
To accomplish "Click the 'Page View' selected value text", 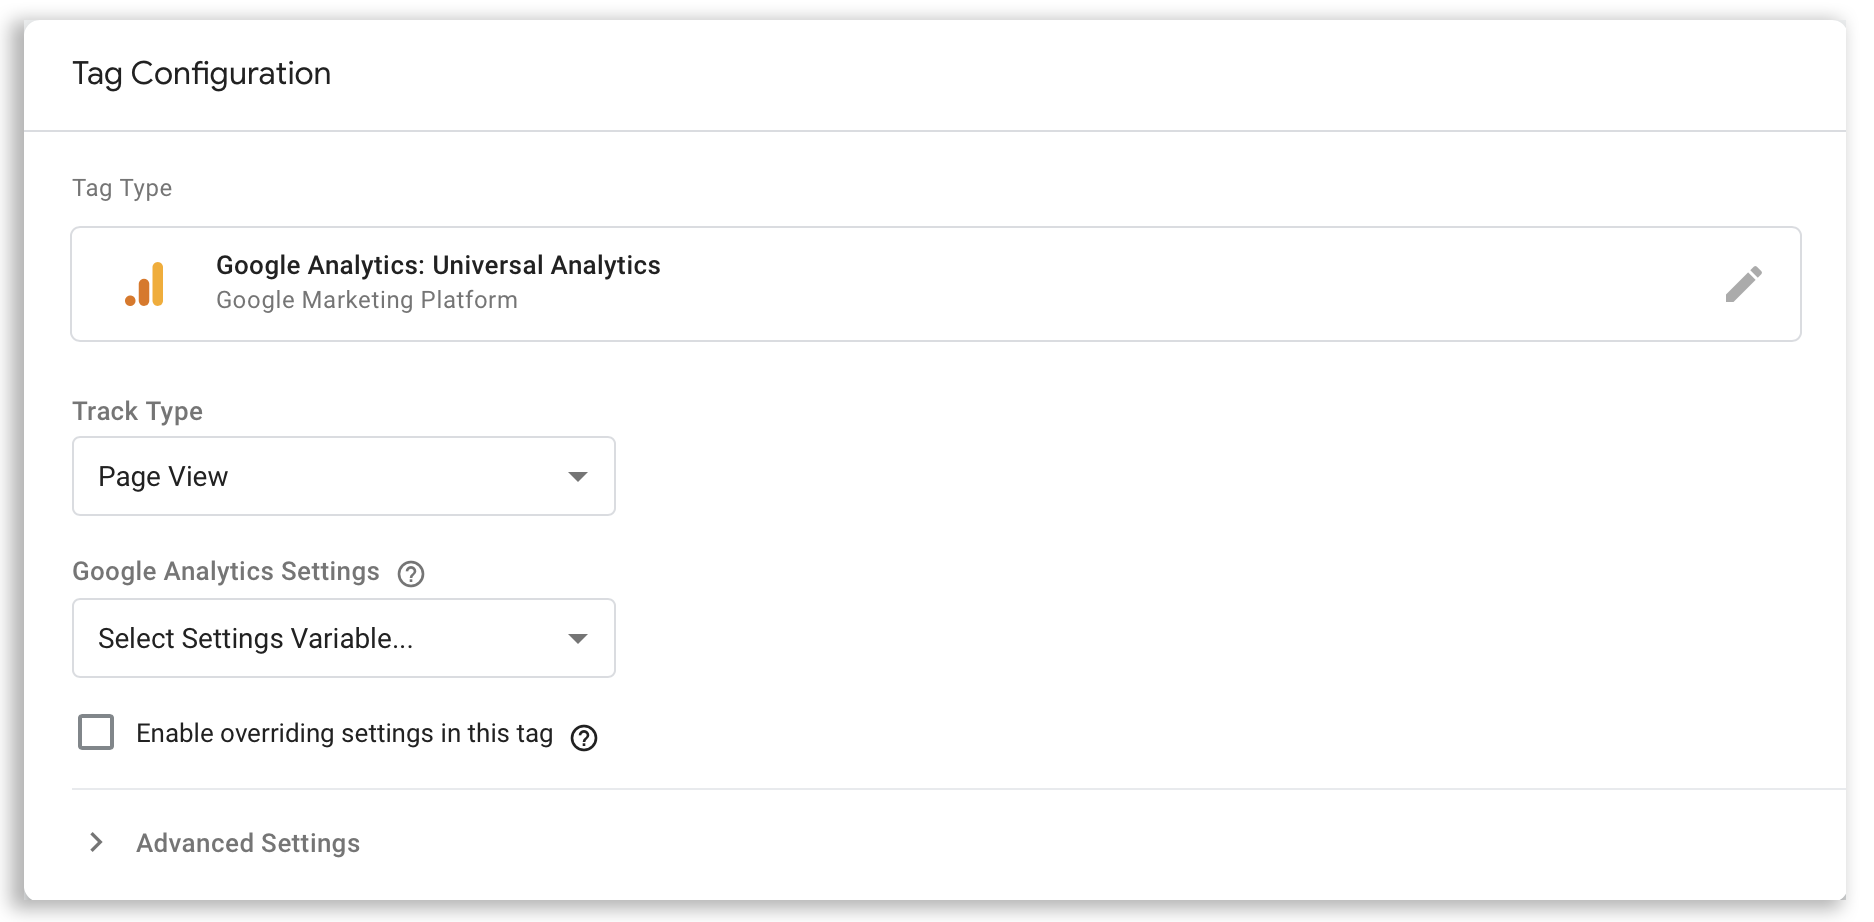I will pos(163,477).
